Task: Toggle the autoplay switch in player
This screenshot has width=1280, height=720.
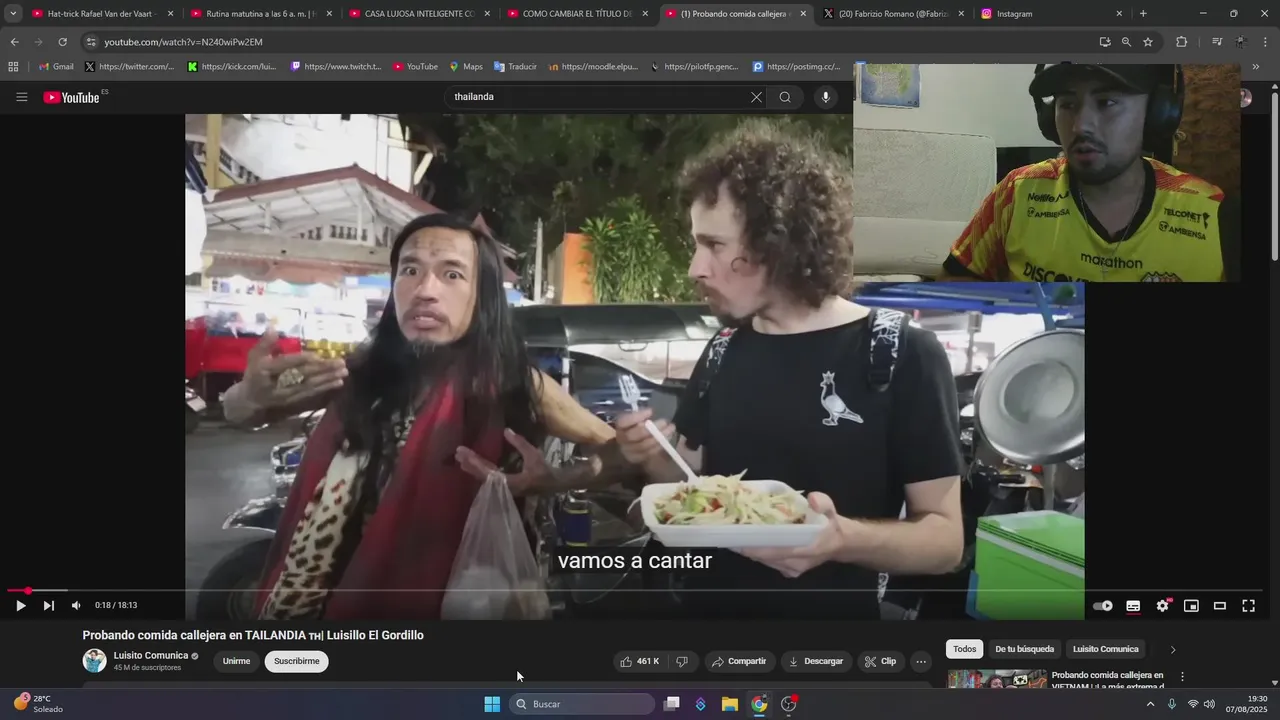Action: [1103, 605]
